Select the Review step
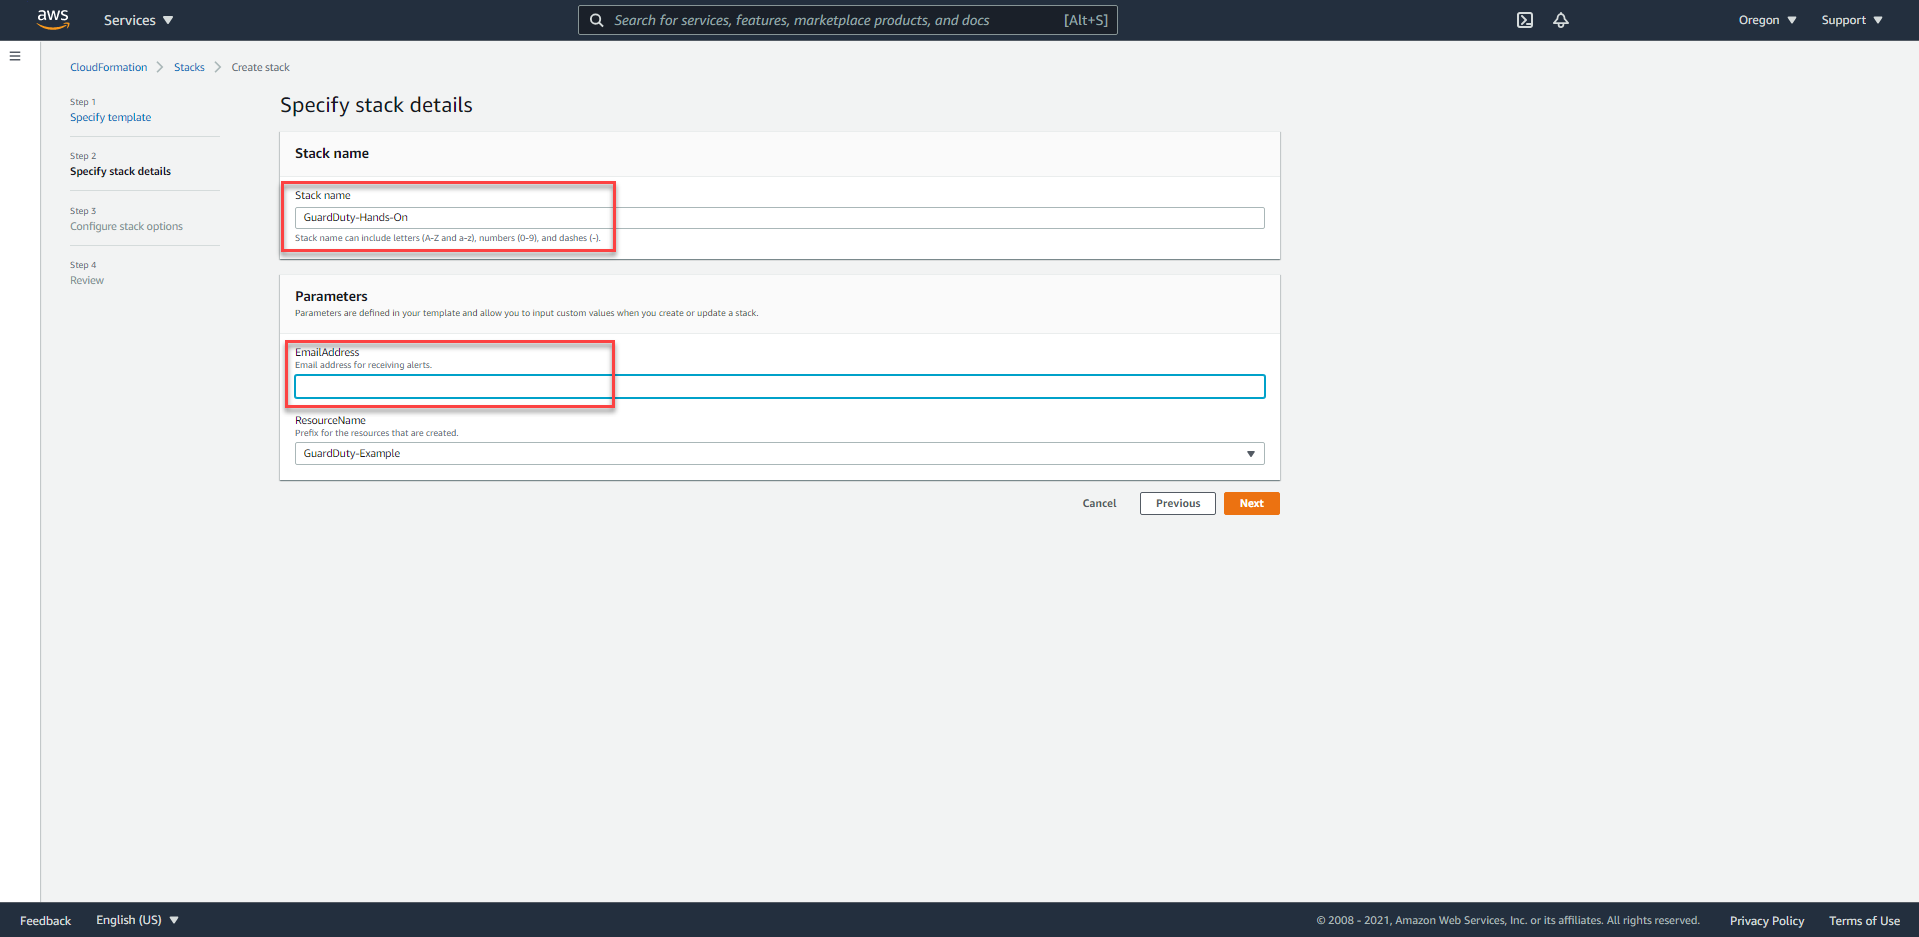1919x937 pixels. tap(87, 280)
